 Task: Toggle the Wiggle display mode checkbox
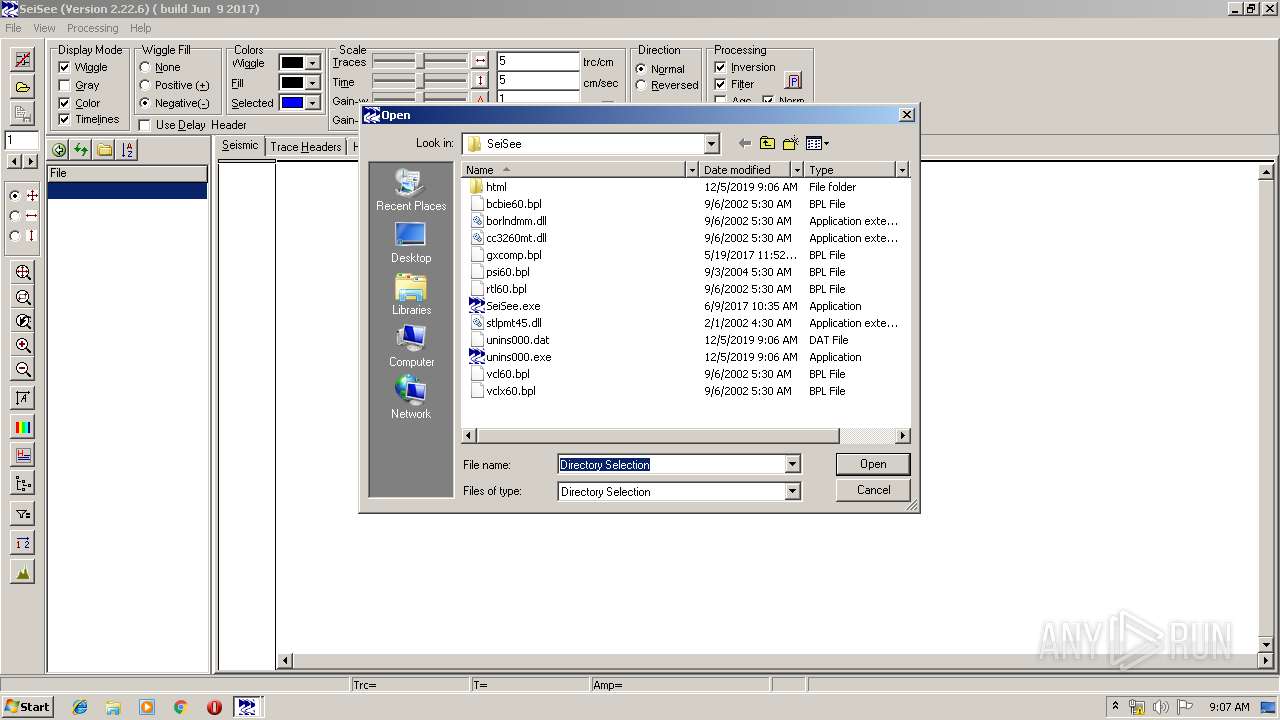click(x=64, y=67)
